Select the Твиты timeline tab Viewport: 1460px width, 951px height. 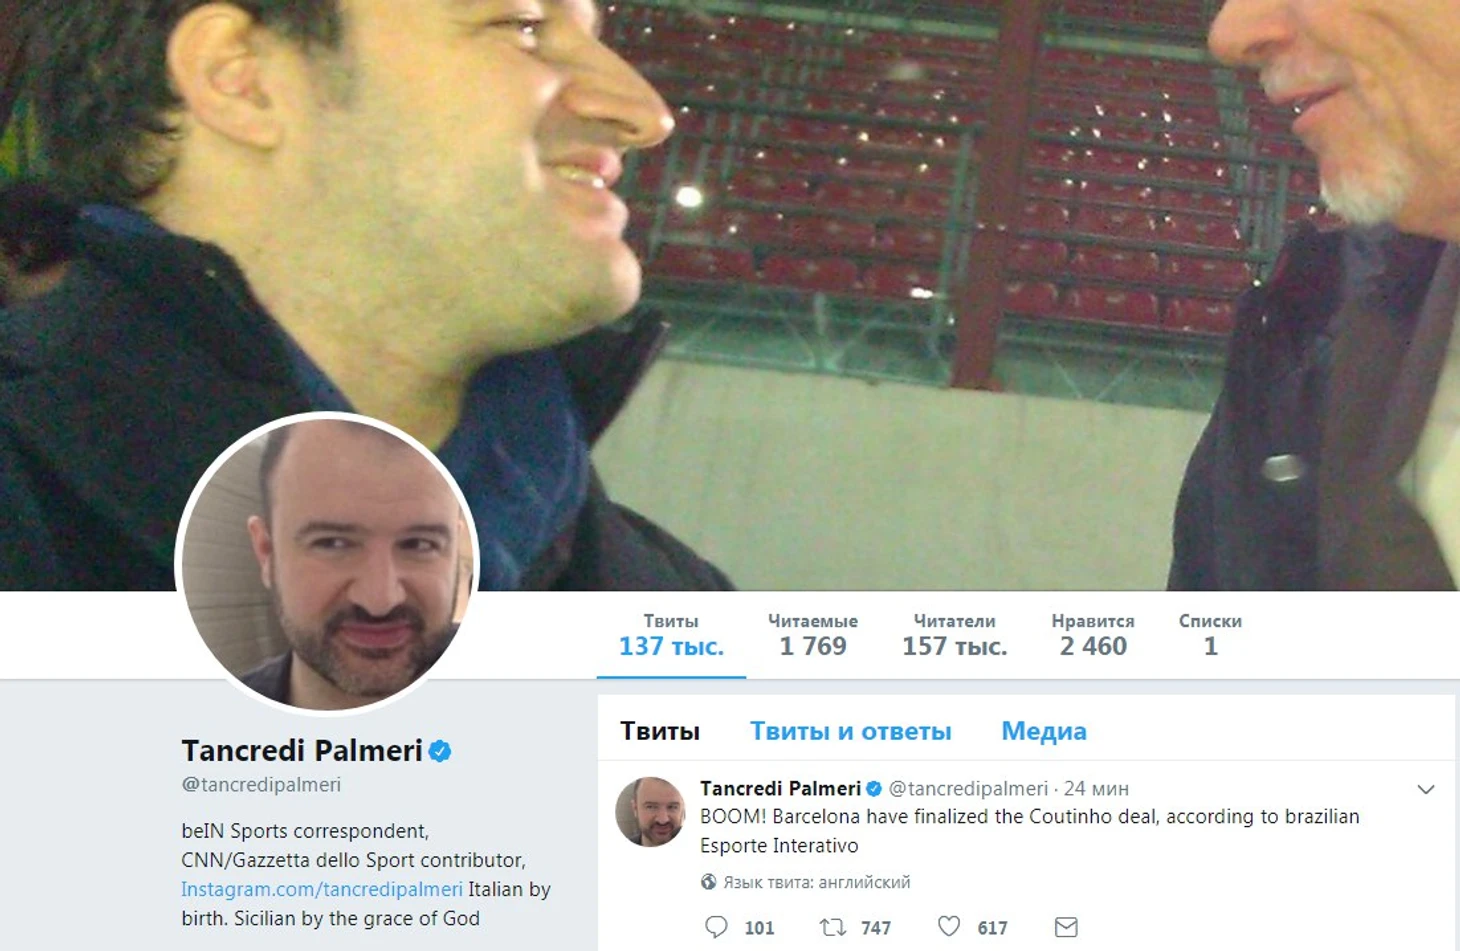660,731
